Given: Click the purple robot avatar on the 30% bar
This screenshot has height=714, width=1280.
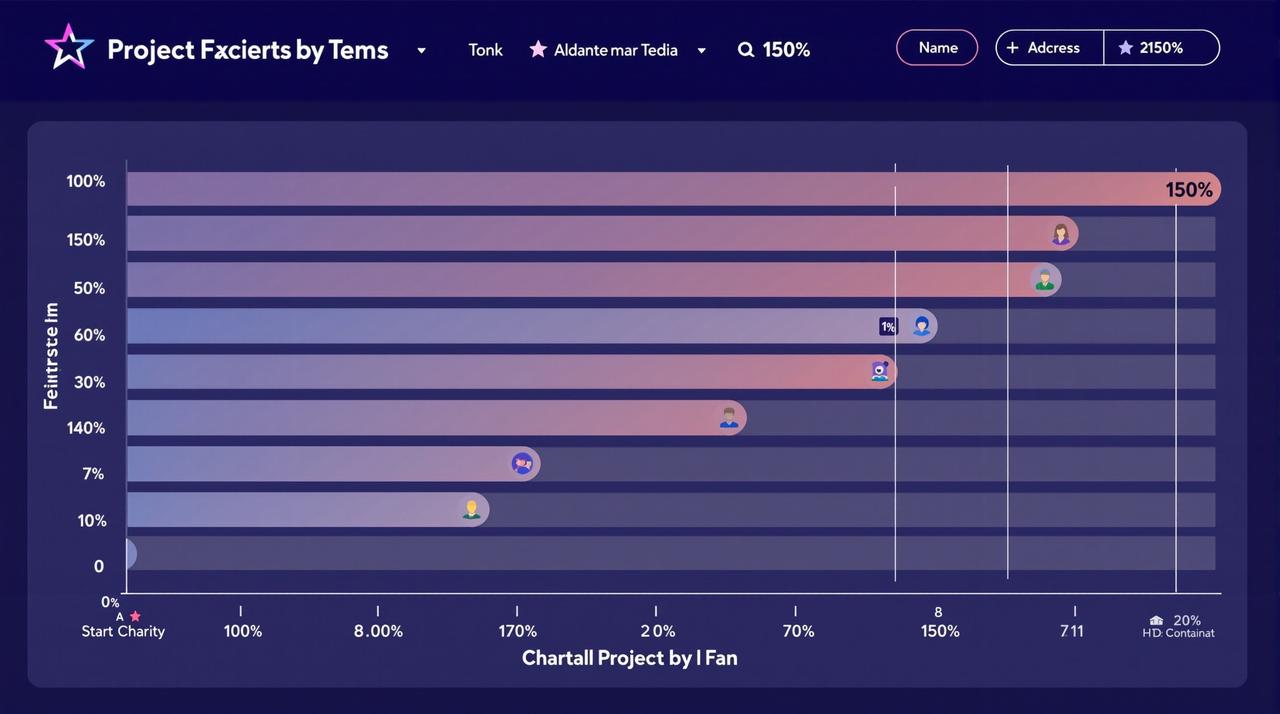Looking at the screenshot, I should (x=880, y=372).
